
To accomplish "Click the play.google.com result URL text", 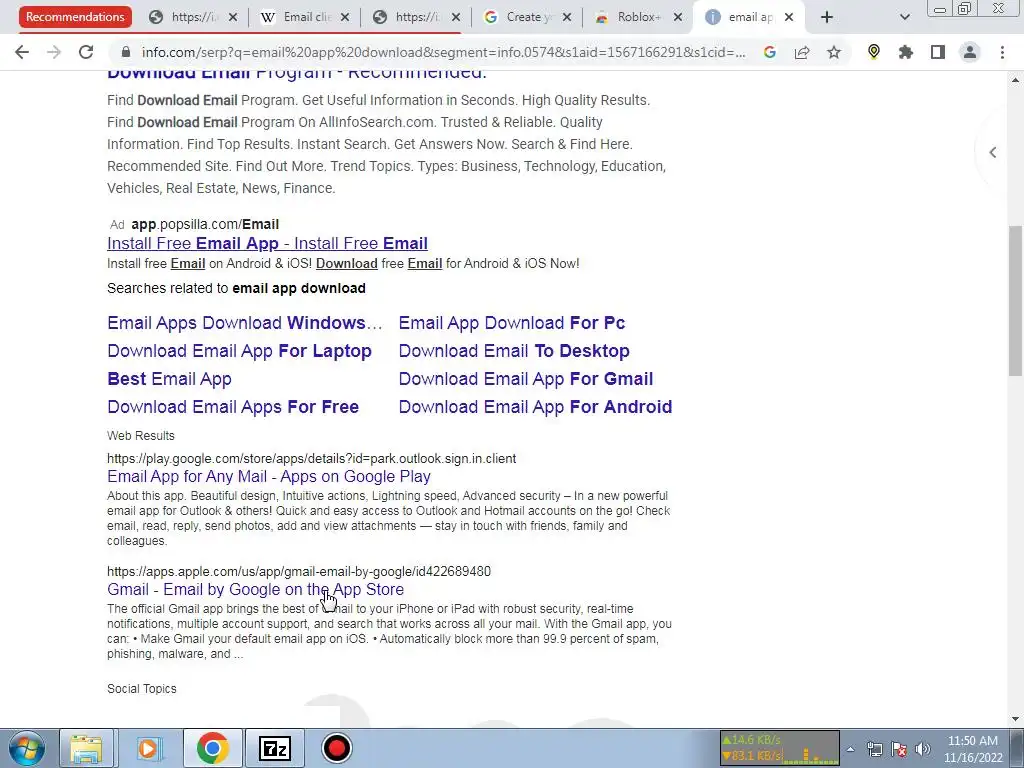I will coord(312,458).
